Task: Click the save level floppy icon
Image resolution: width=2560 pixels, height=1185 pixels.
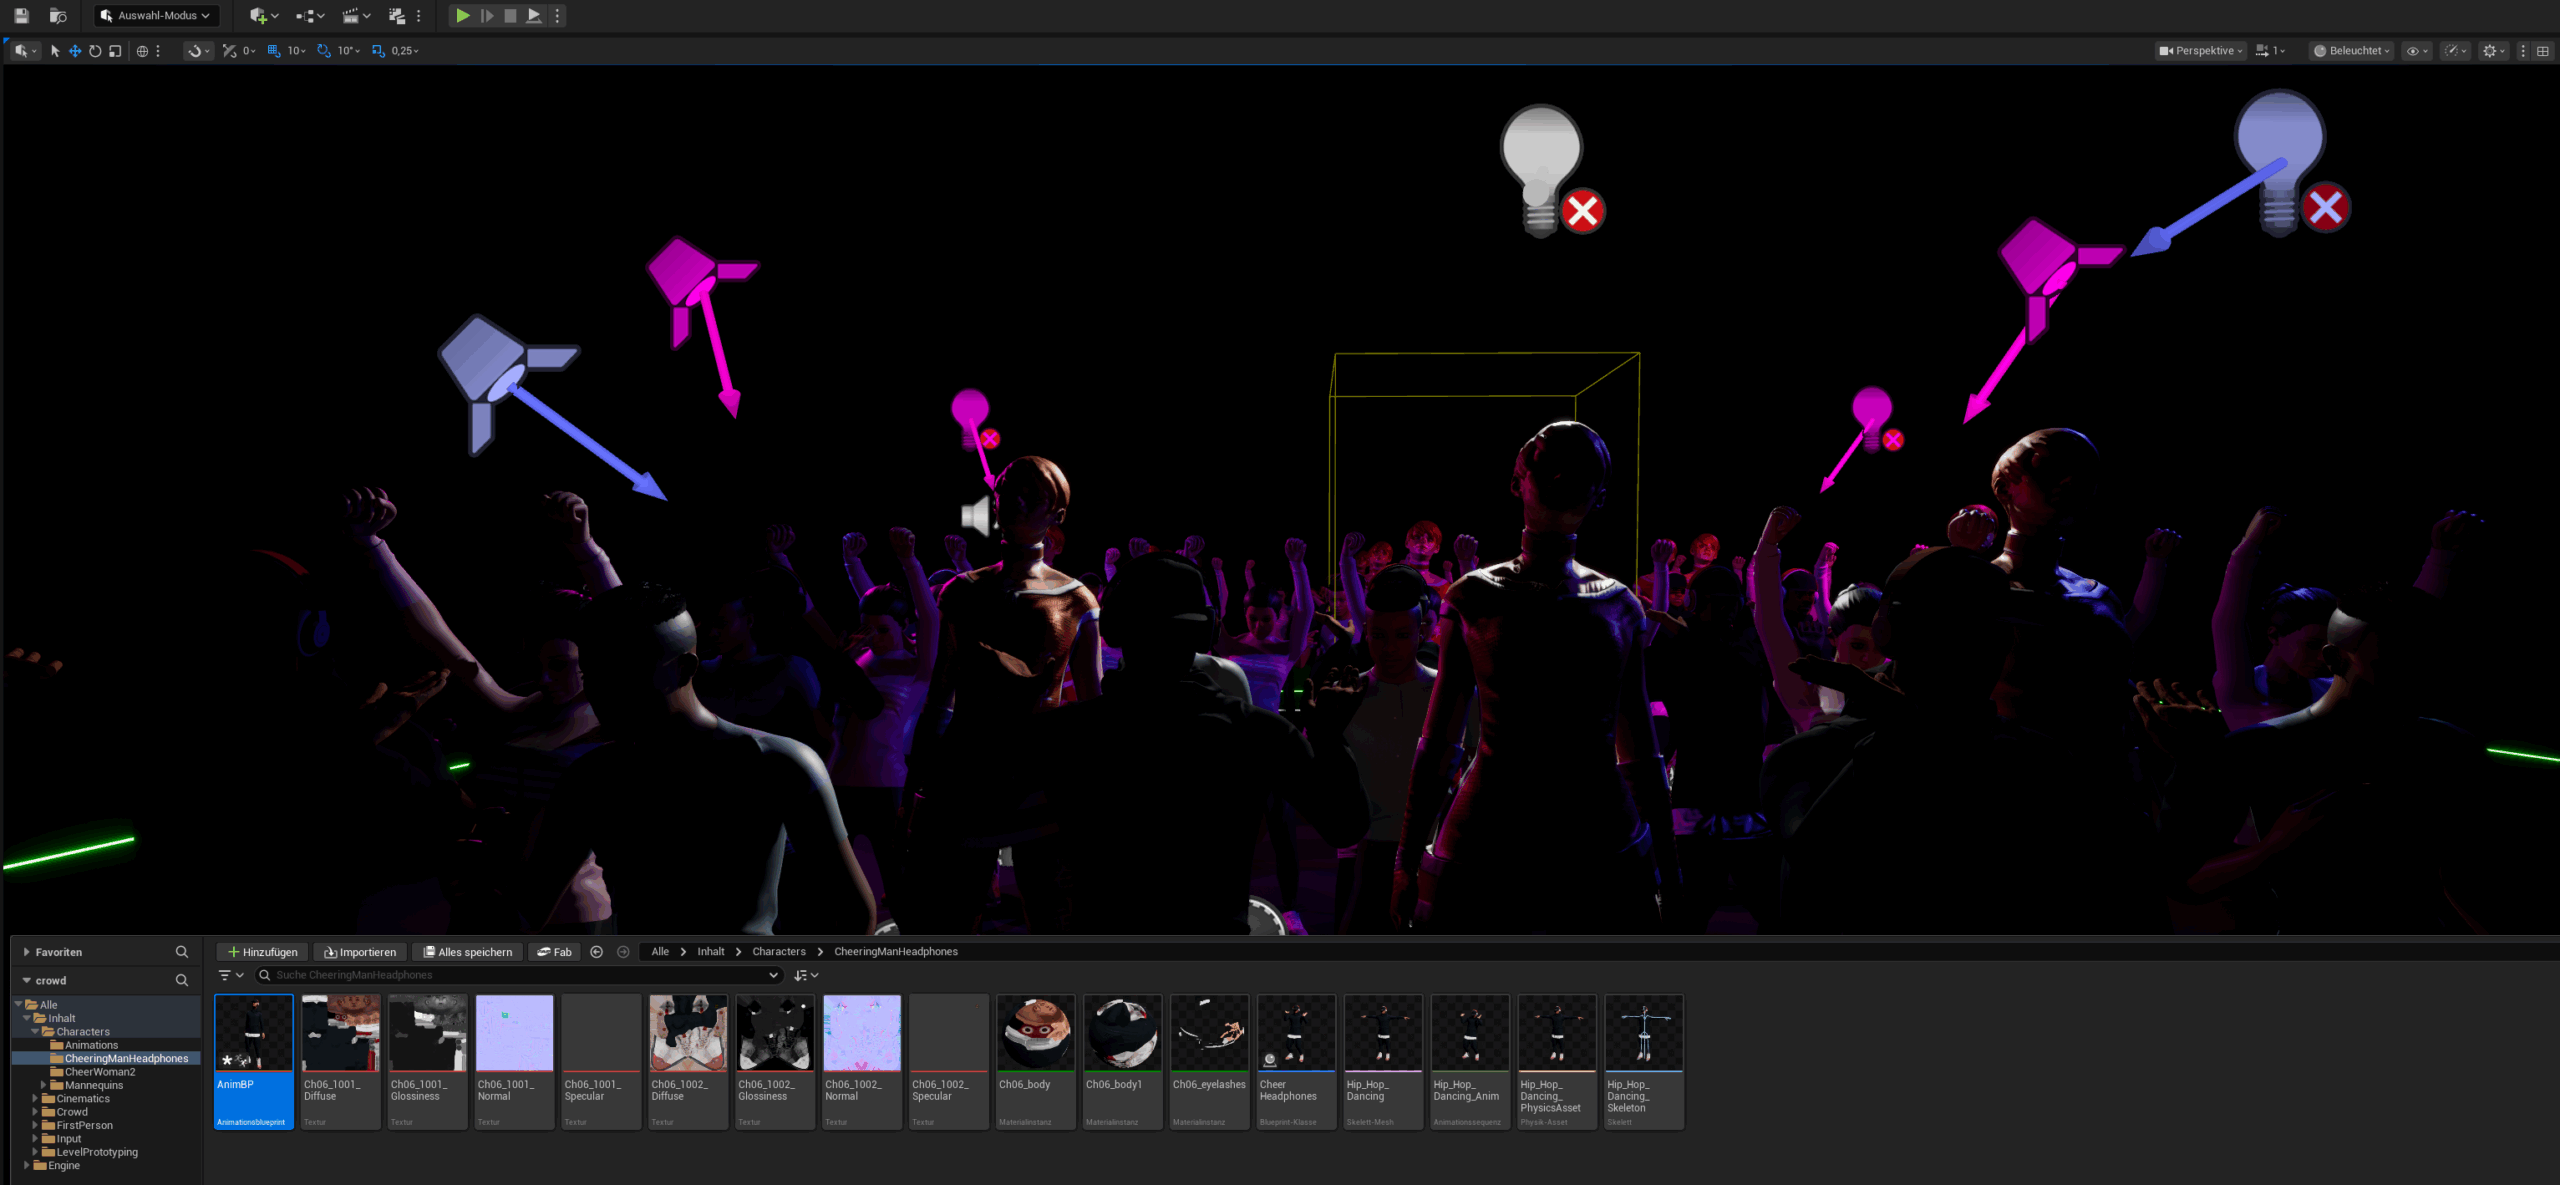Action: tap(21, 15)
